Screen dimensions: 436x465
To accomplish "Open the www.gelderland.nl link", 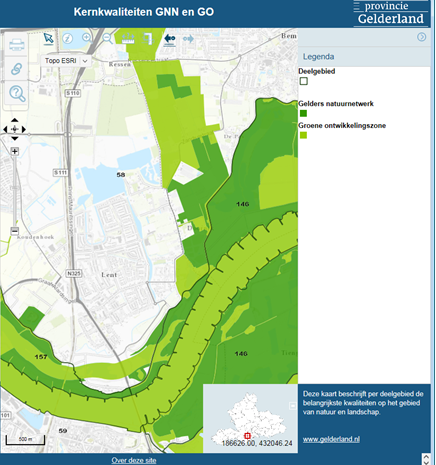I will (x=331, y=439).
